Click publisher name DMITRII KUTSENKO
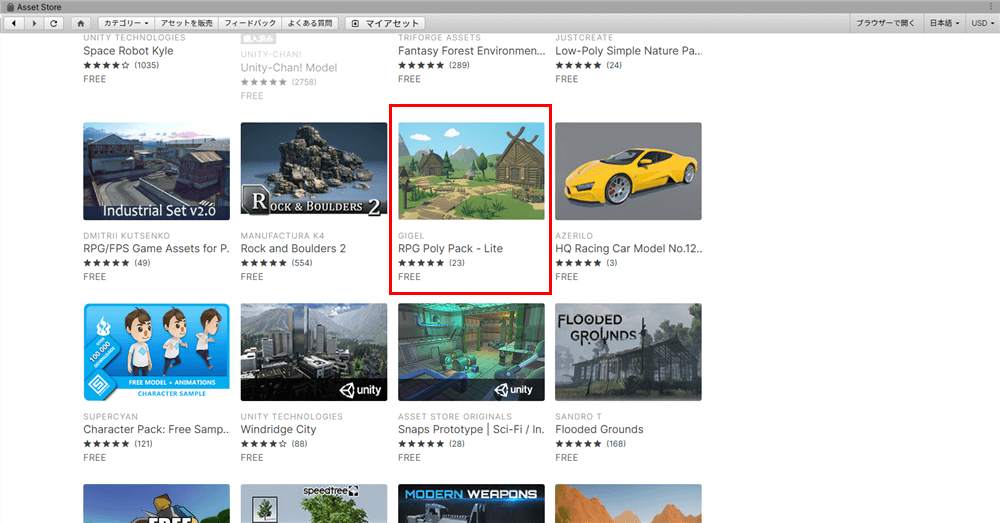Screen dimensions: 1000x523 coord(126,236)
